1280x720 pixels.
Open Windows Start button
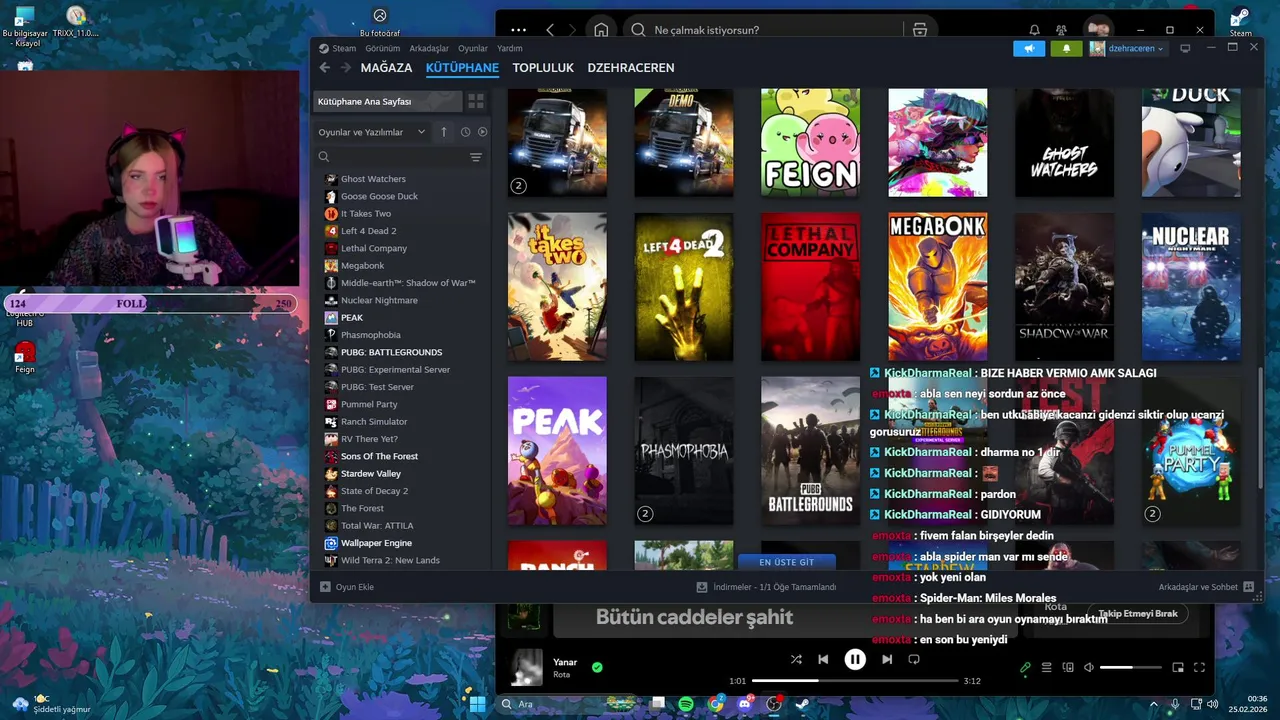pos(477,704)
